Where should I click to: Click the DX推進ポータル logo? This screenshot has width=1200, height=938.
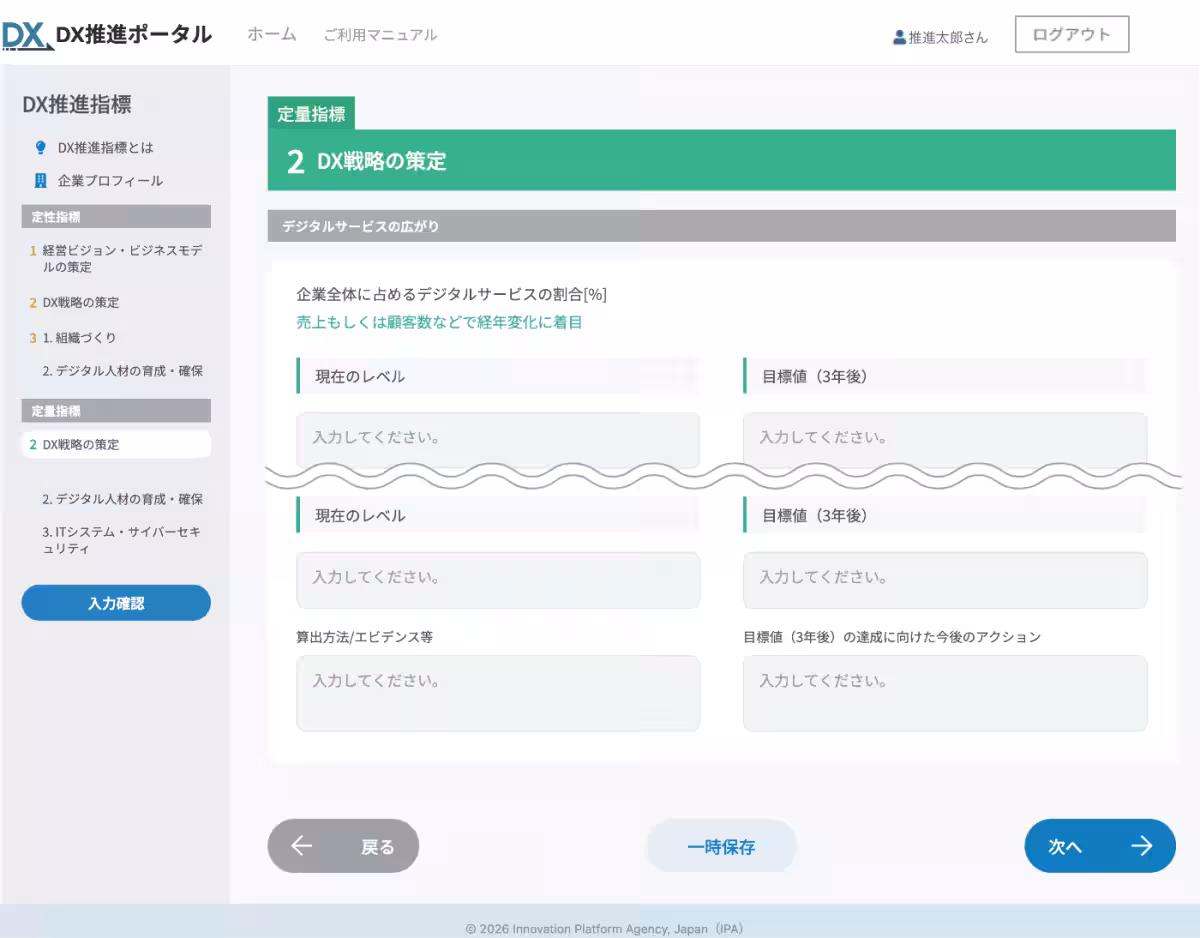coord(107,35)
